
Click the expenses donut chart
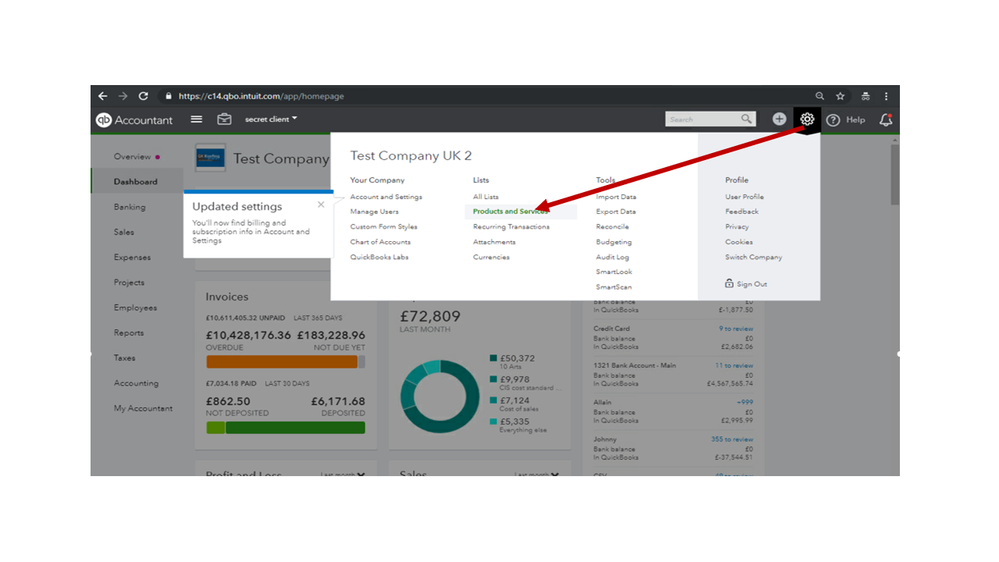pos(439,396)
